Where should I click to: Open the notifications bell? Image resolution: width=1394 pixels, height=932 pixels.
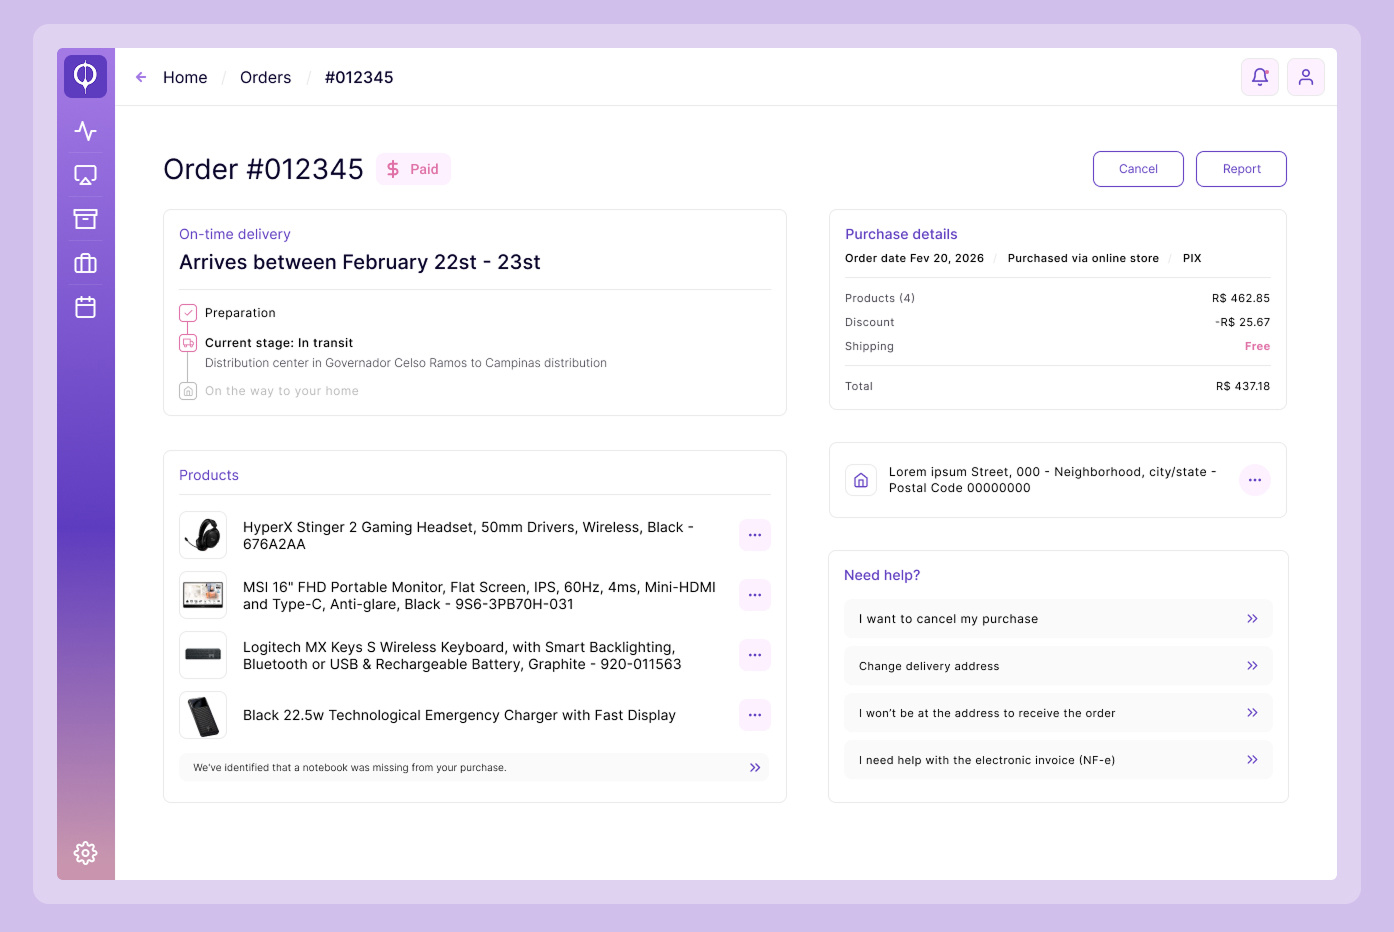[x=1259, y=77]
